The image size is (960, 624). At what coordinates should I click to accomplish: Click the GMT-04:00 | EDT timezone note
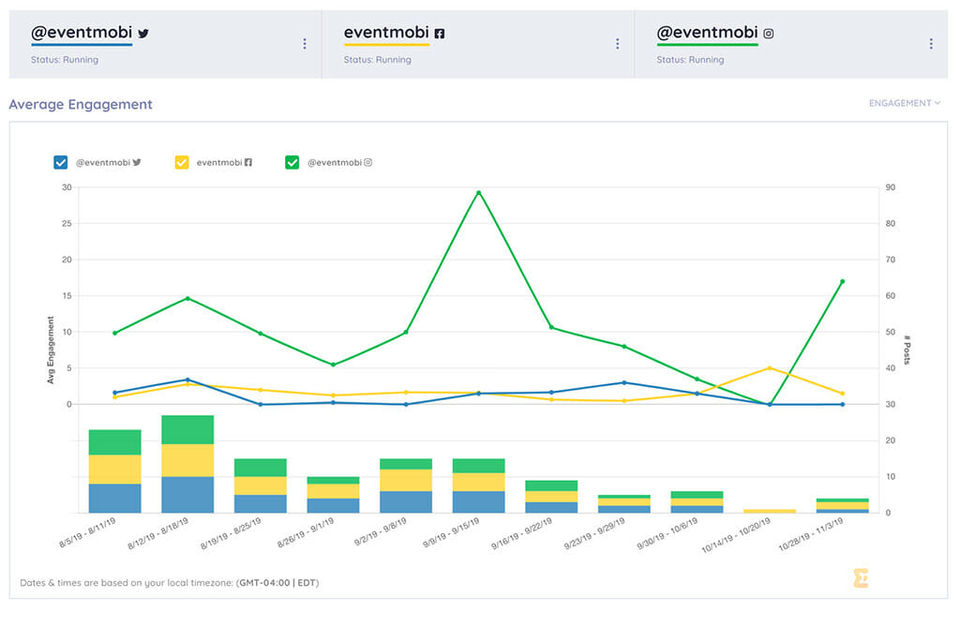pos(277,582)
